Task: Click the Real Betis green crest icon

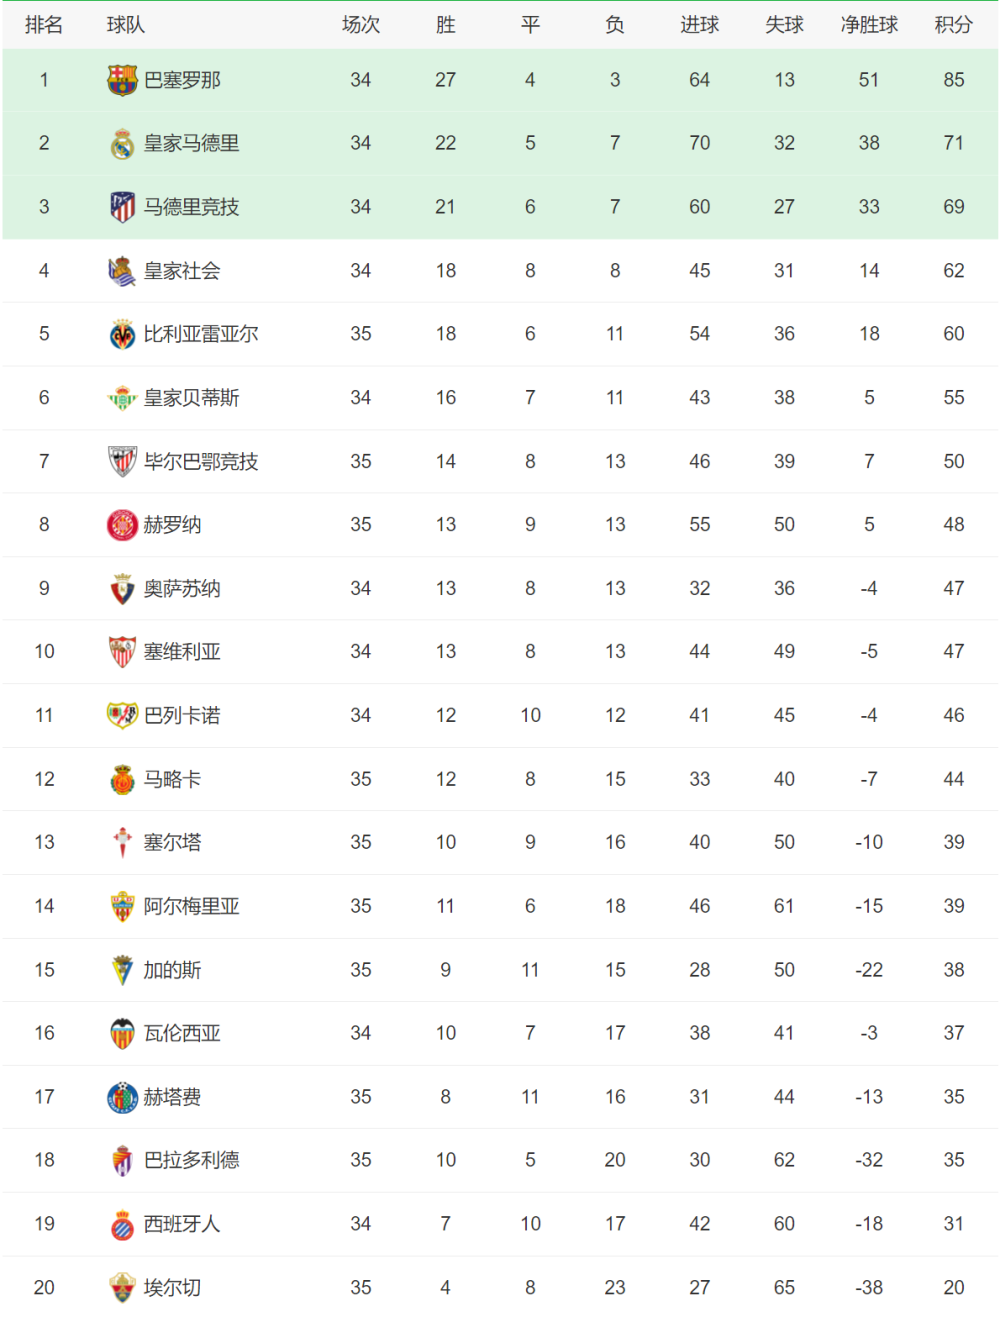Action: [122, 398]
